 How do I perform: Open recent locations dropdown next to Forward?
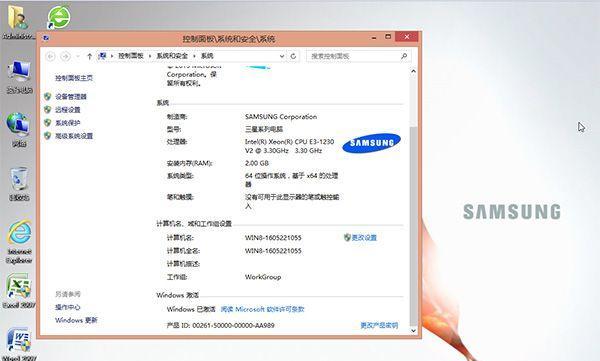coord(78,56)
